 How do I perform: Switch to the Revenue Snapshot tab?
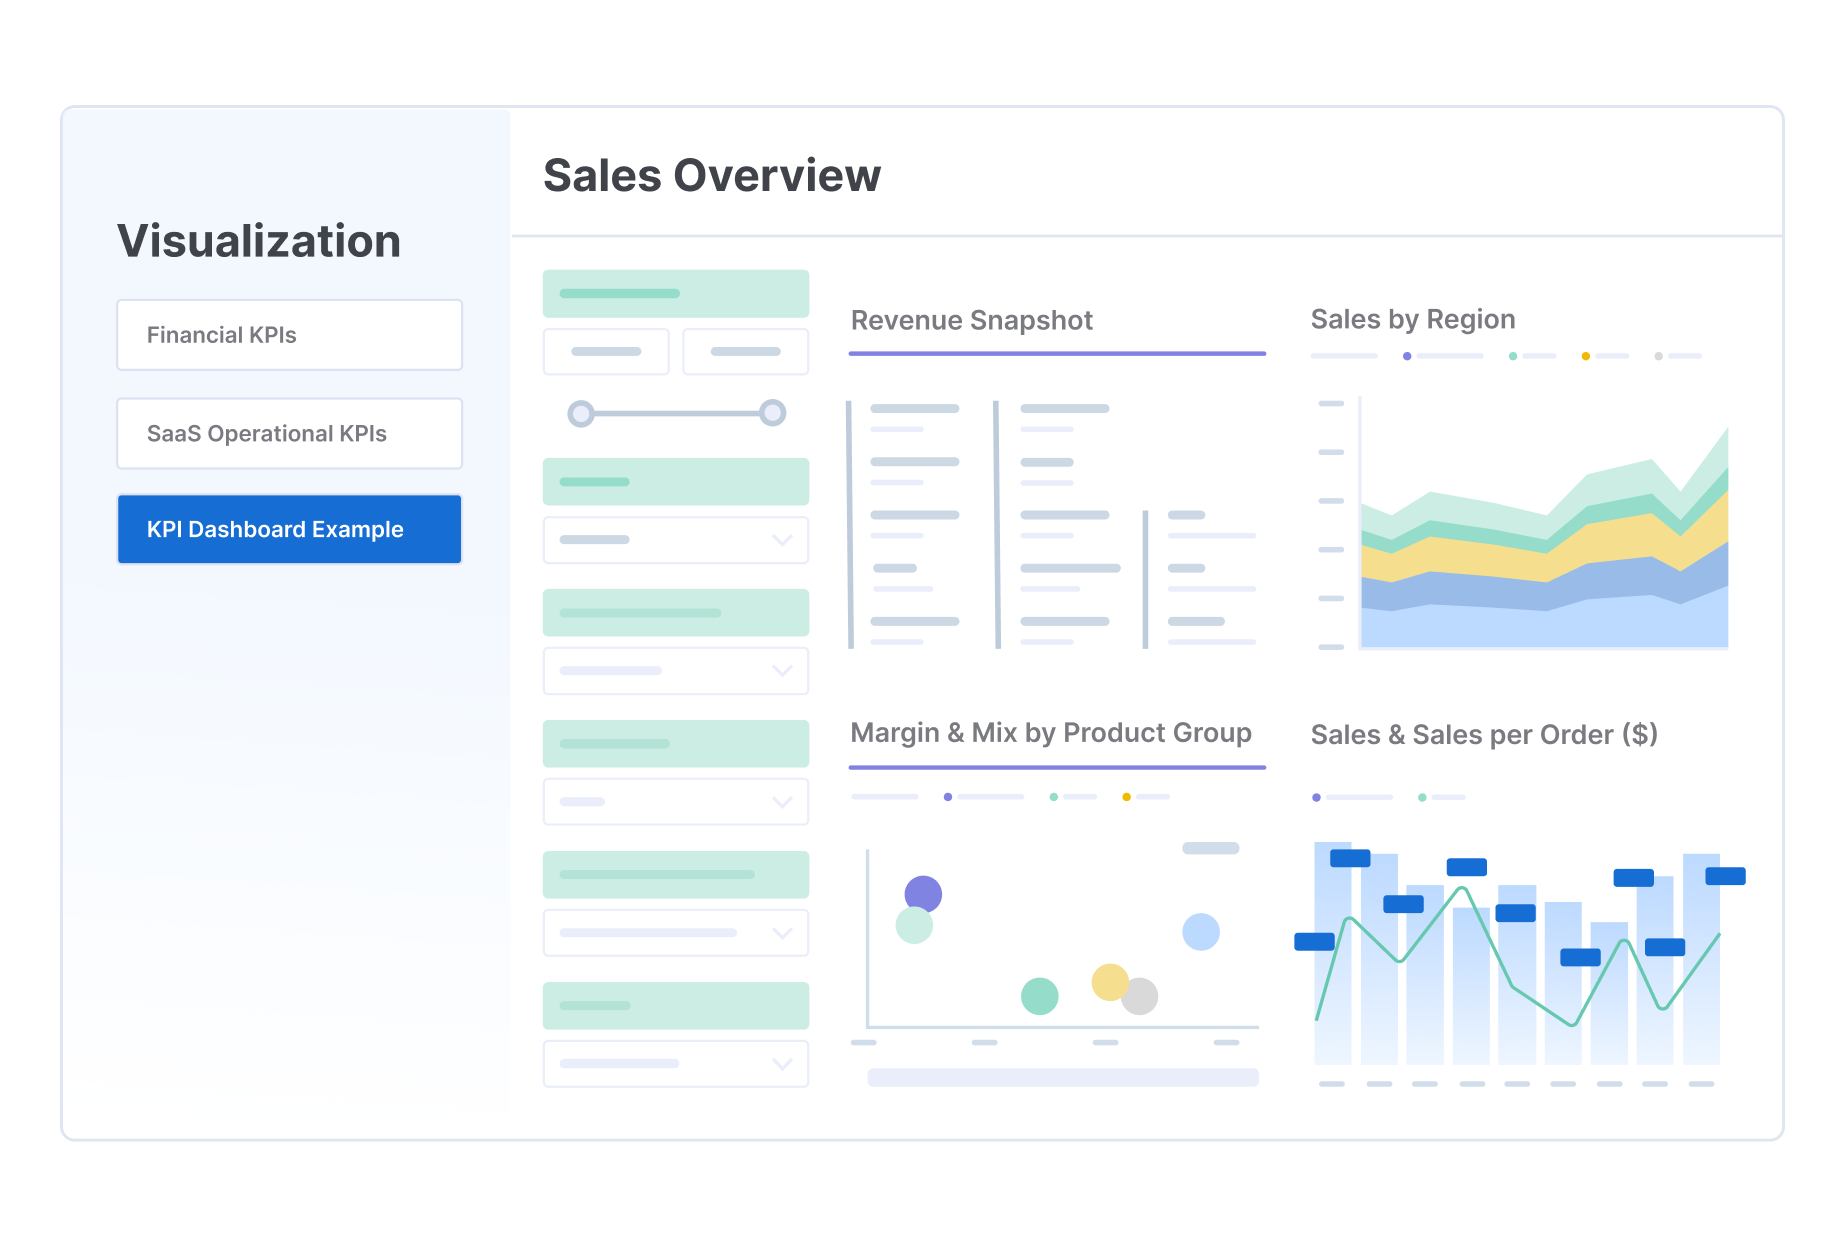(x=971, y=320)
